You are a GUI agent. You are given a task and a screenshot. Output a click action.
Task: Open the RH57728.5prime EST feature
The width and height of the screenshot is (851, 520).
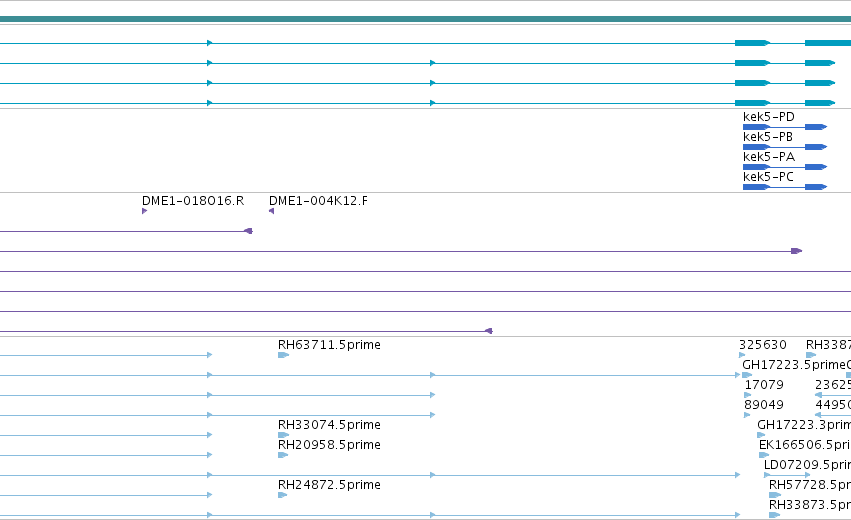[775, 495]
